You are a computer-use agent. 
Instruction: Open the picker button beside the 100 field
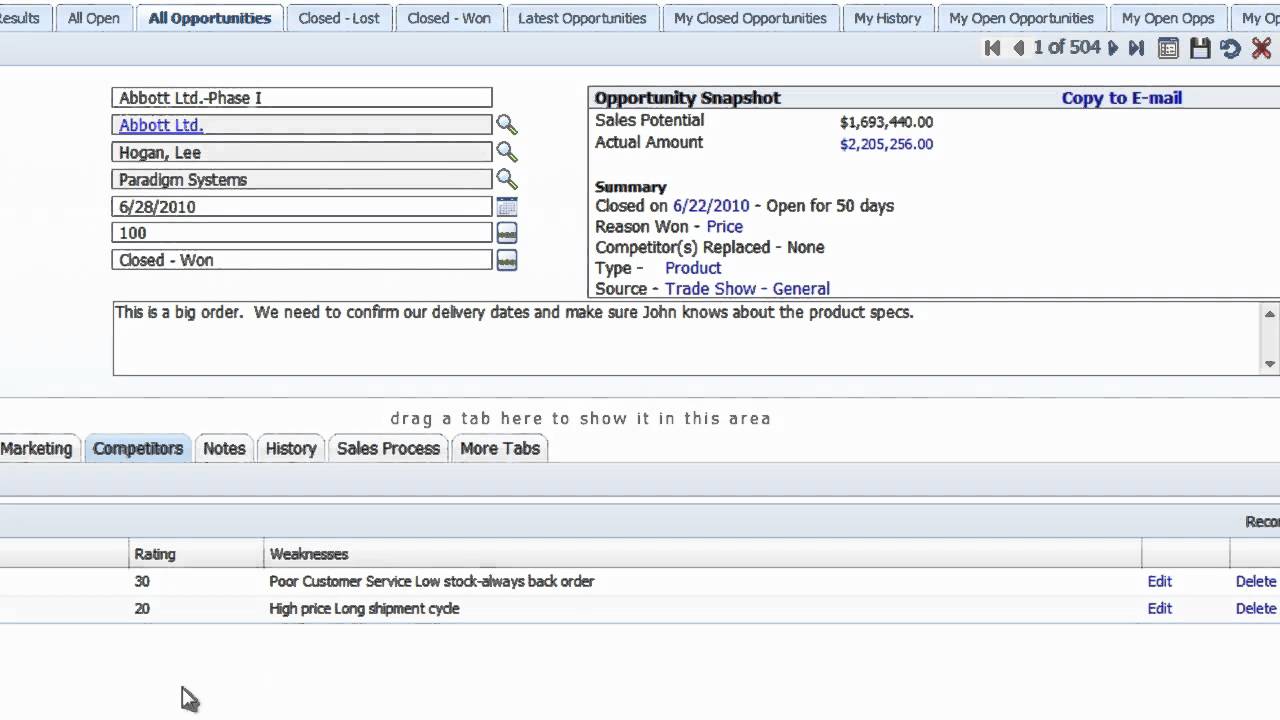(x=507, y=233)
